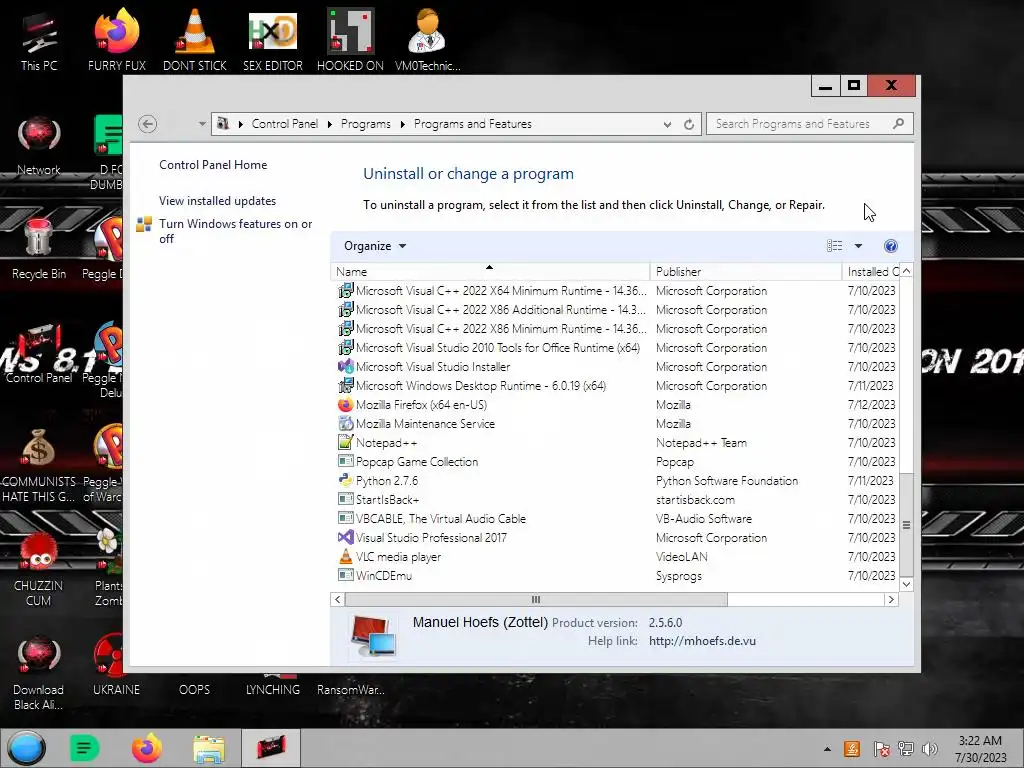Screen dimensions: 1024x768
Task: Select Python 2.7.6 entry
Action: [615, 481]
